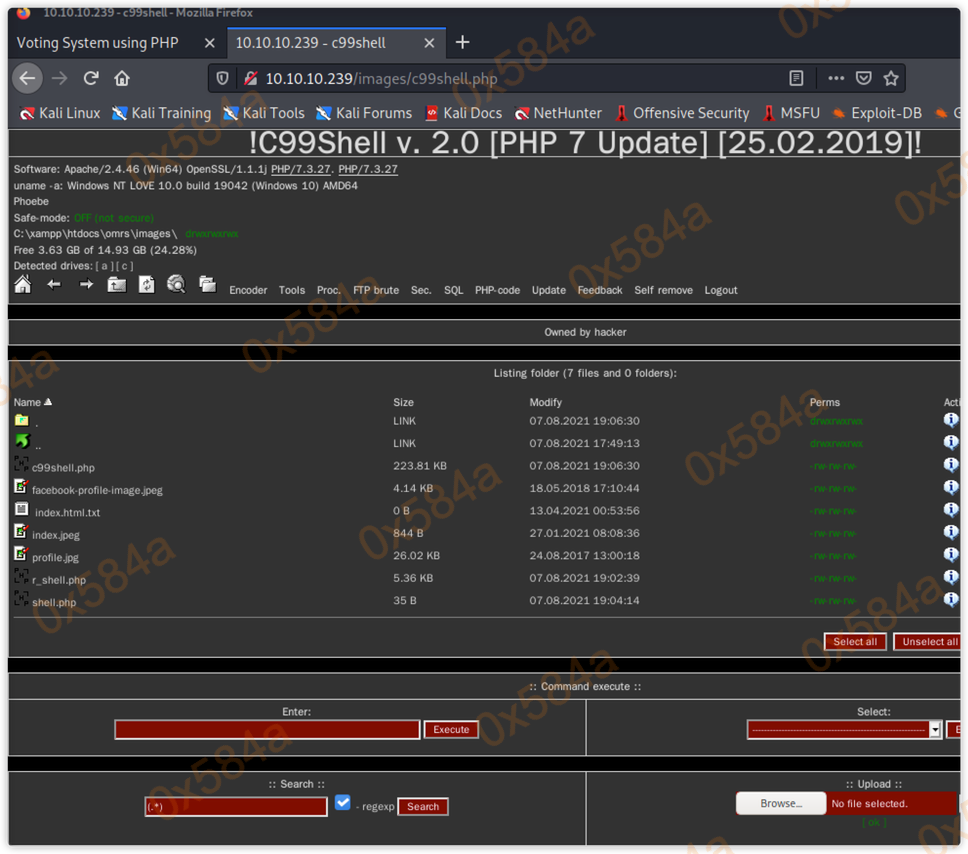Viewport: 968px width, 854px height.
Task: Sort listing by Name column
Action: click(x=27, y=402)
